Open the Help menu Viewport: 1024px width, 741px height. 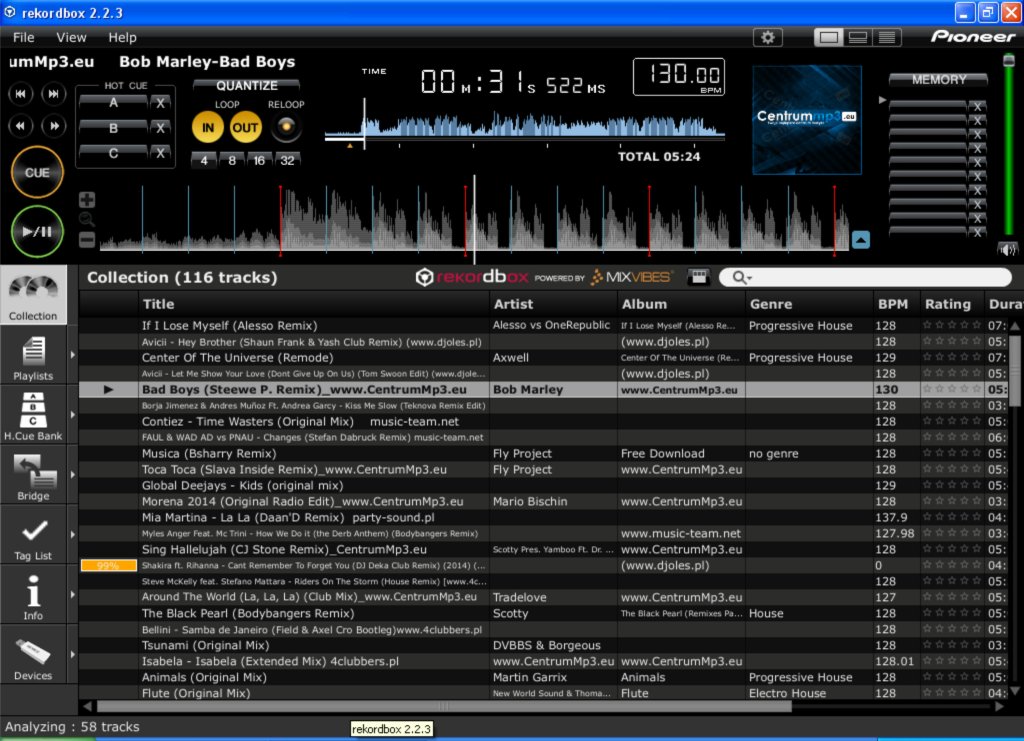122,37
